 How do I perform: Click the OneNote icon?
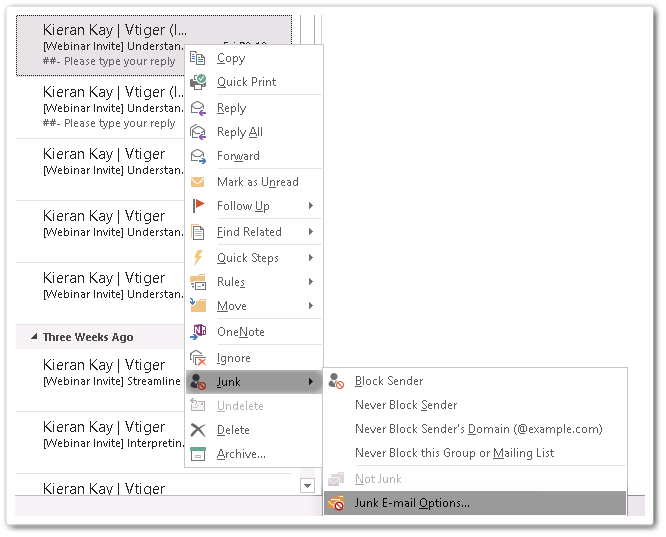pyautogui.click(x=198, y=332)
